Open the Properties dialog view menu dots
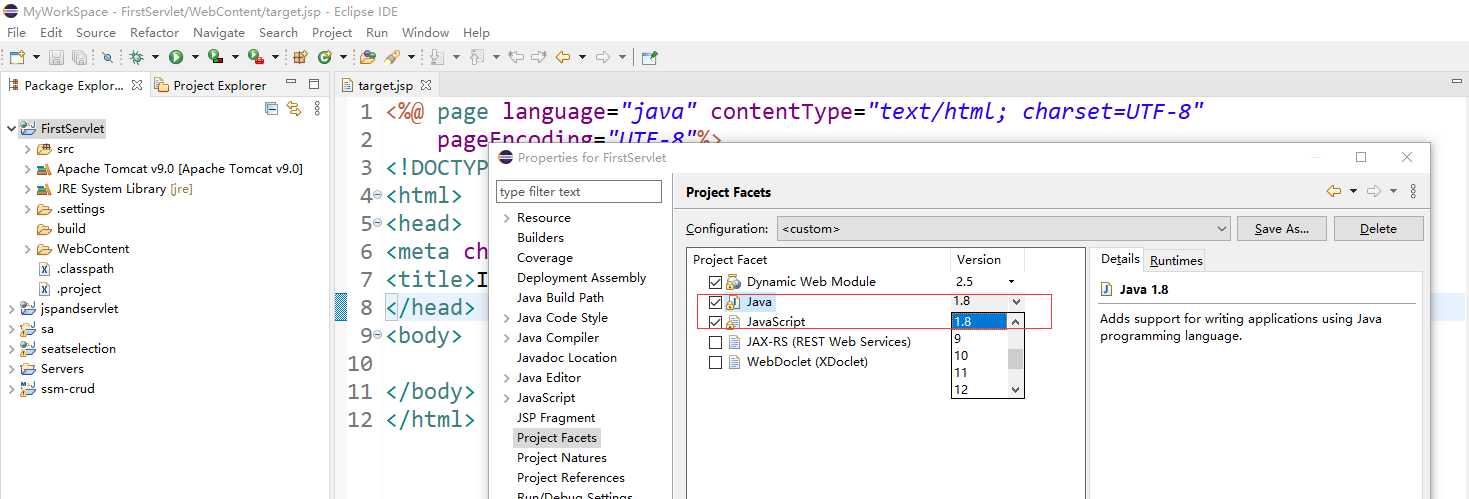This screenshot has height=499, width=1469. [x=1412, y=191]
